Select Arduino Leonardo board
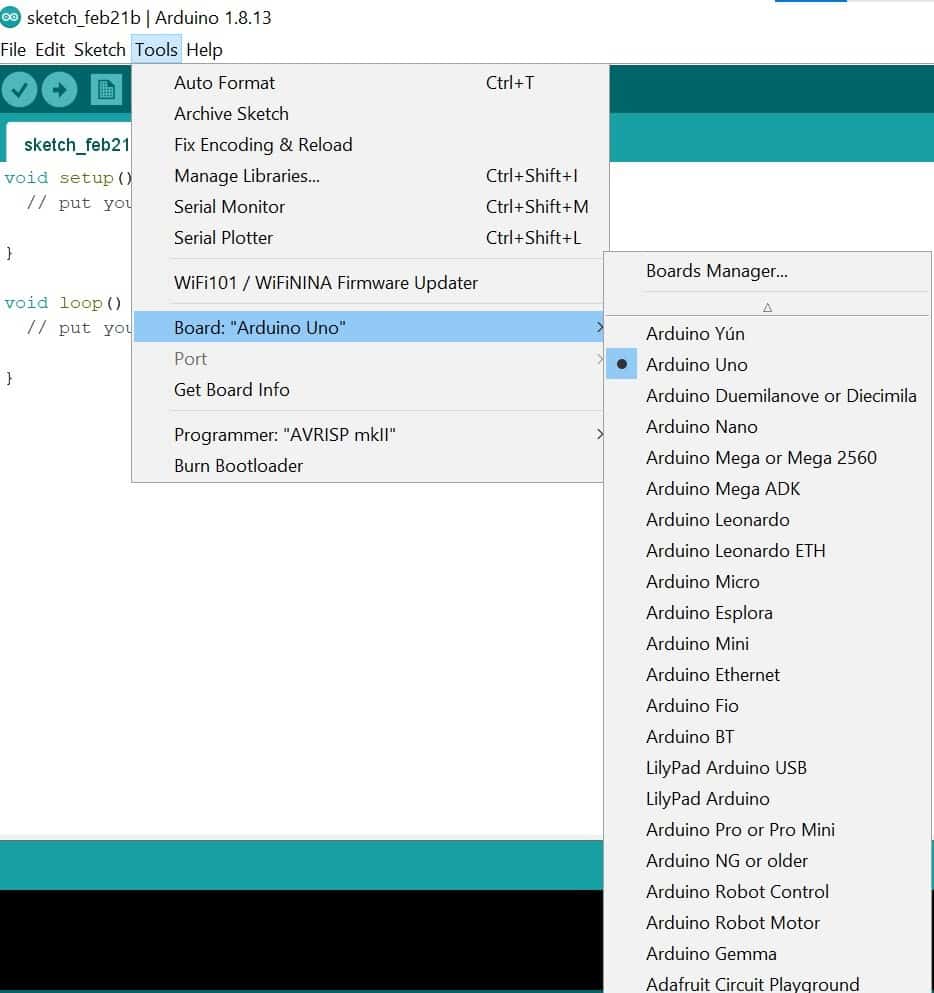The image size is (934, 993). point(767,519)
